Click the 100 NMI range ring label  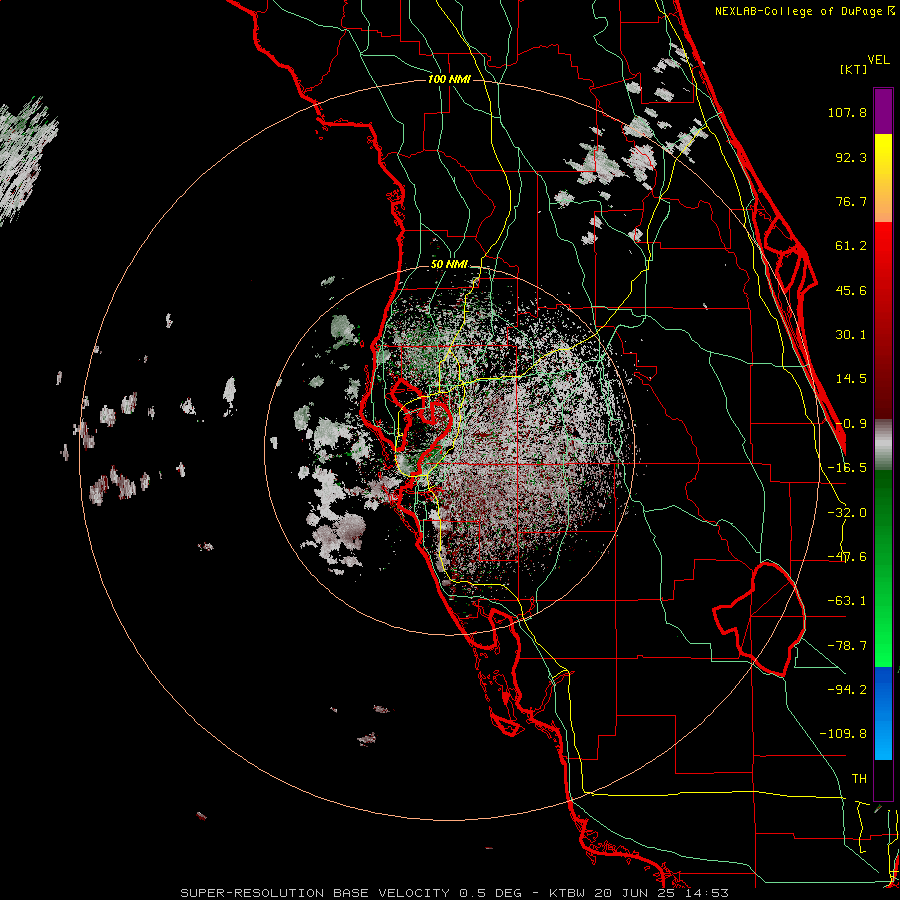tap(449, 79)
